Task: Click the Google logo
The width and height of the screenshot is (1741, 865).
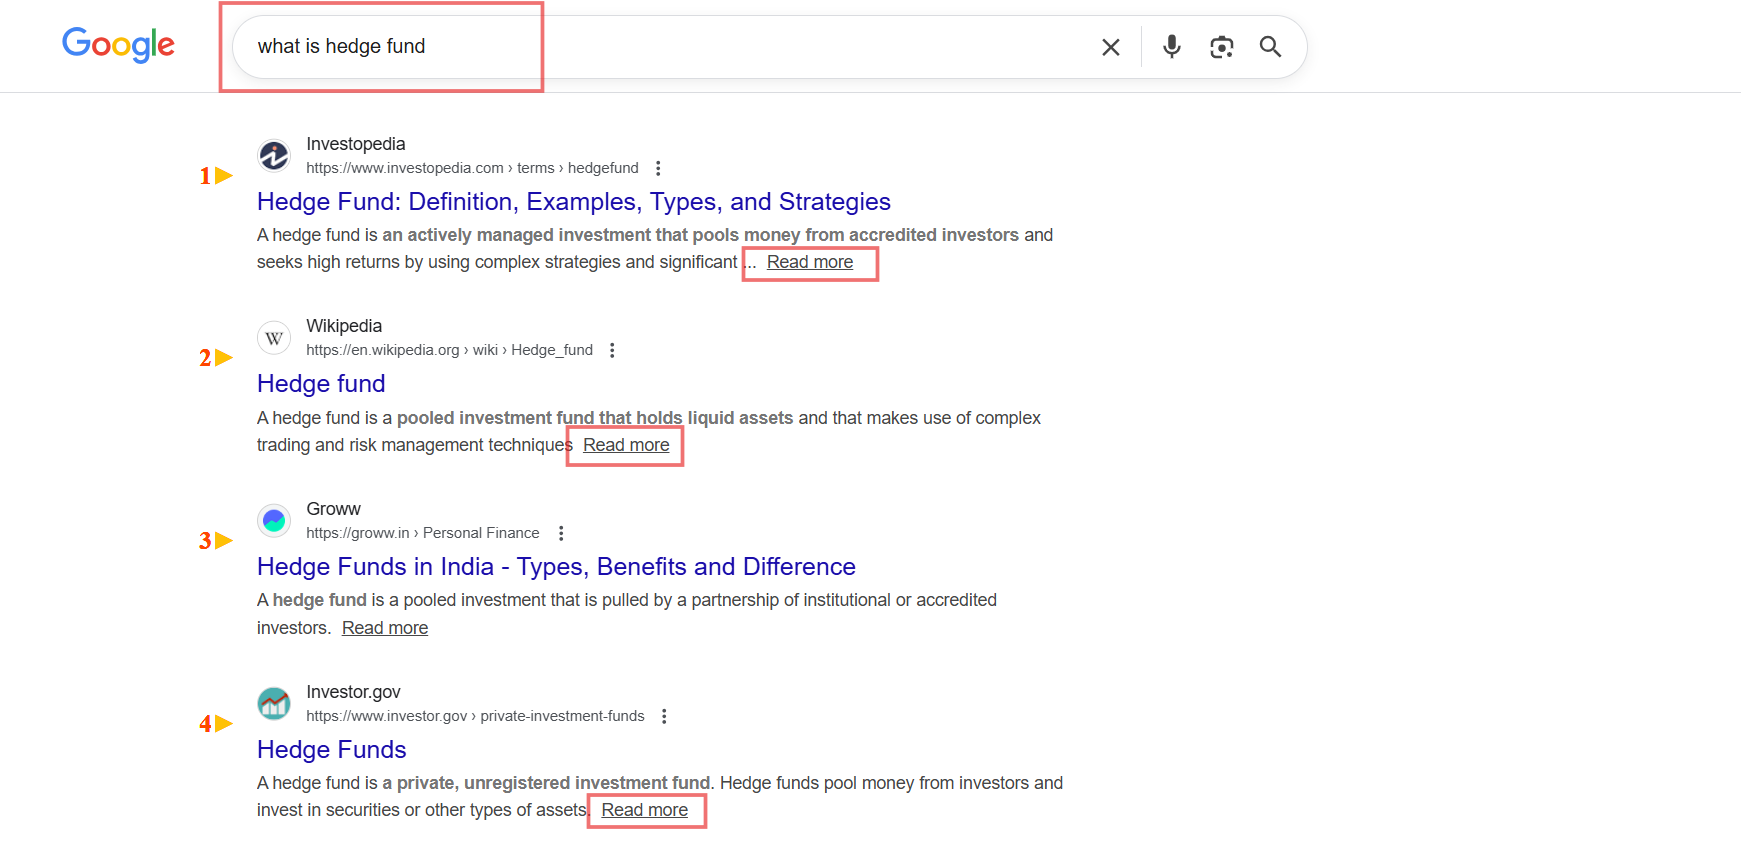Action: point(118,45)
